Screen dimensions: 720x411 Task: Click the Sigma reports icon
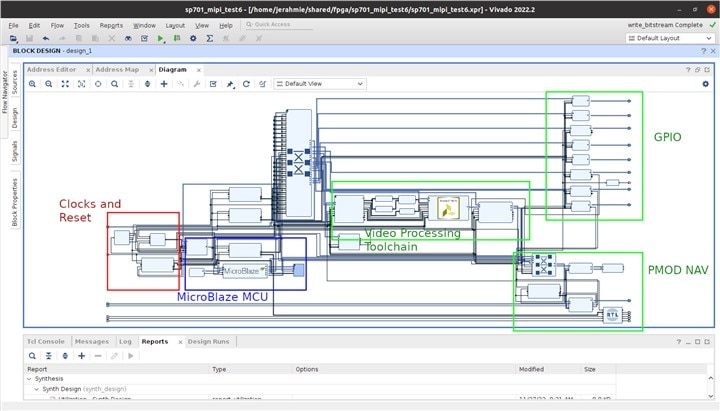(x=209, y=39)
